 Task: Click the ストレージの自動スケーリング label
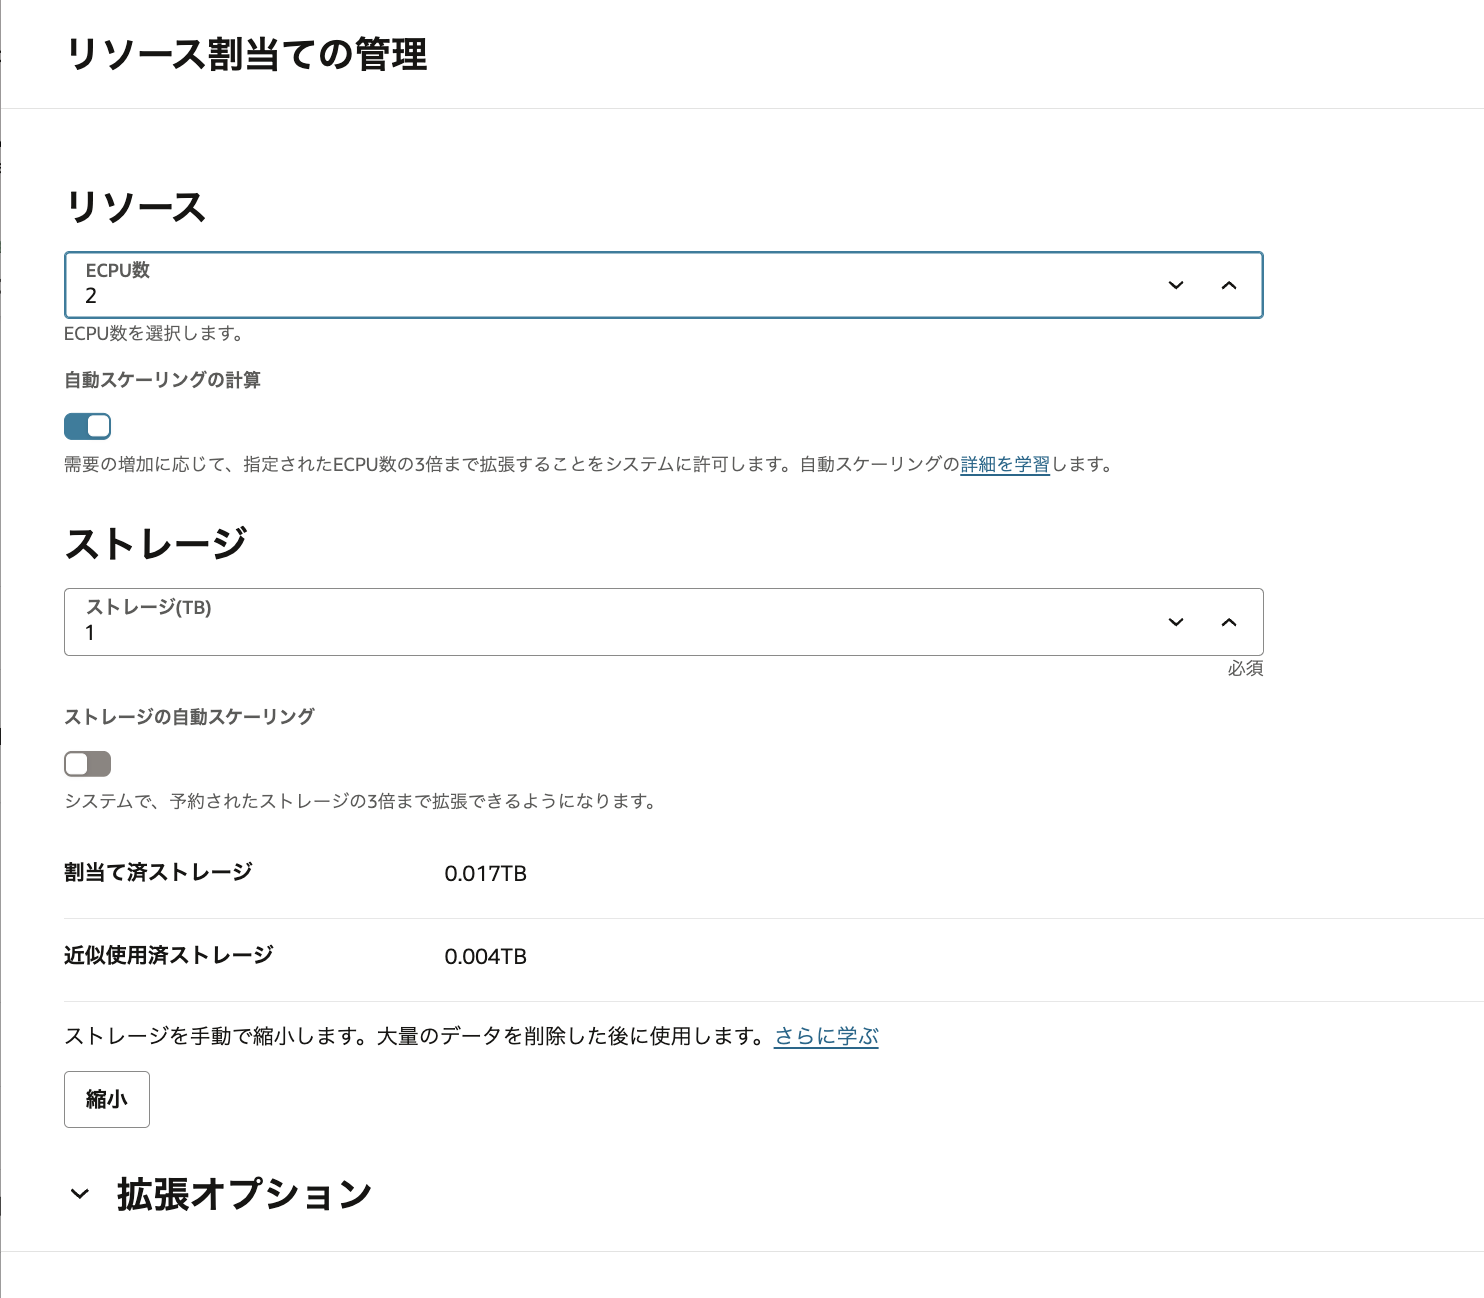coord(189,717)
